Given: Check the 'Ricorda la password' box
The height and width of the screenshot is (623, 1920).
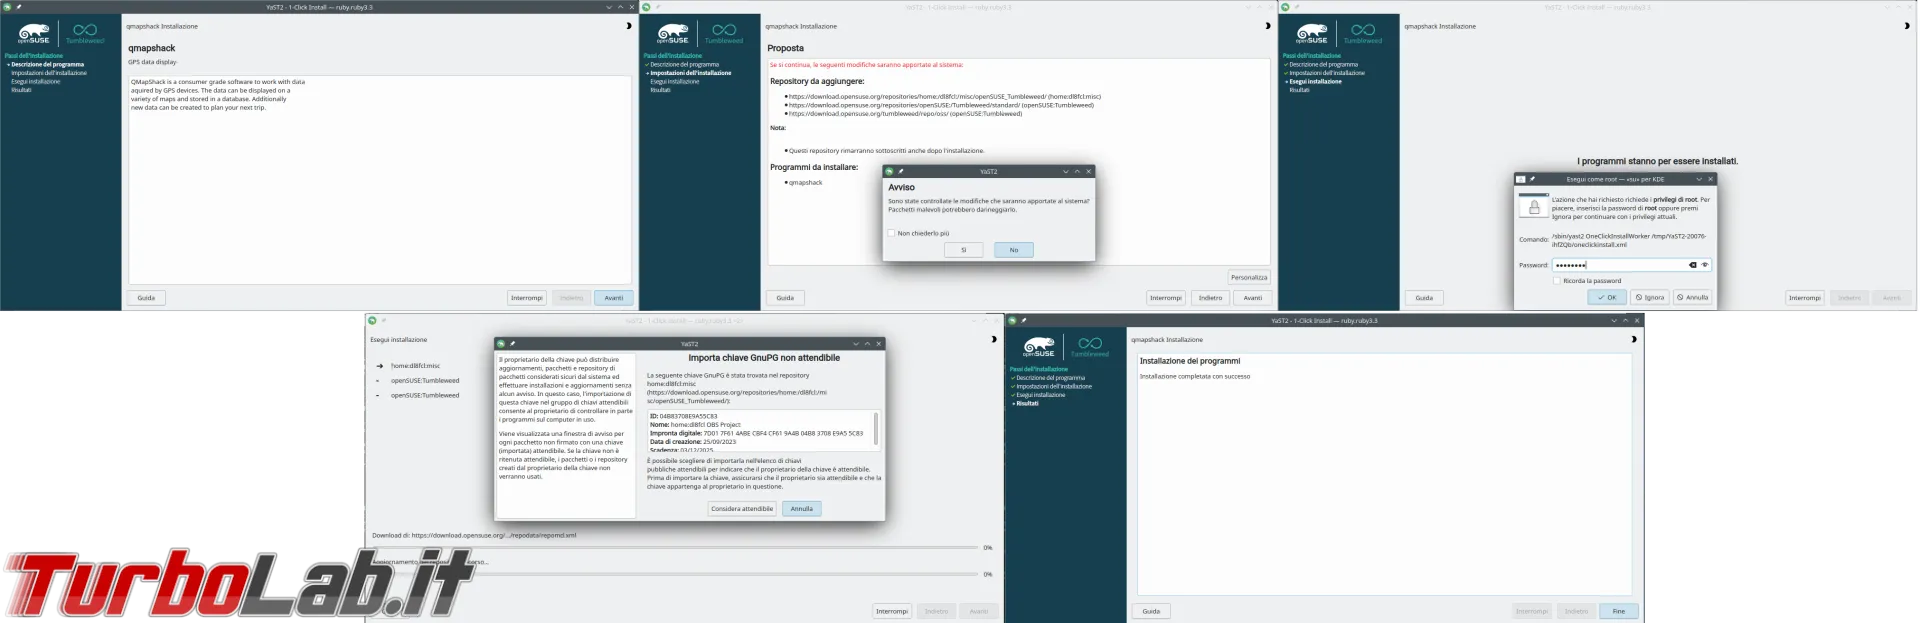Looking at the screenshot, I should click(x=1556, y=281).
